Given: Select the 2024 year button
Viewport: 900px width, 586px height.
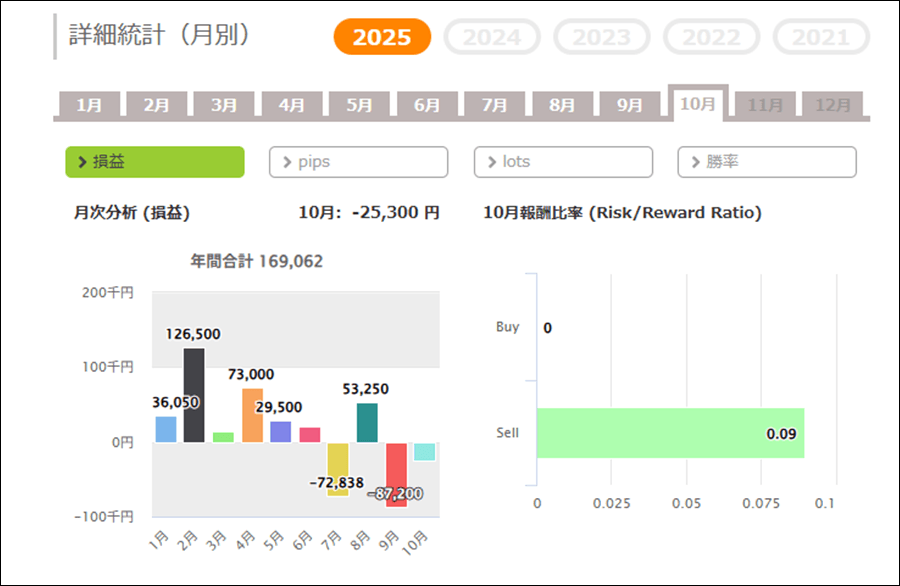Looking at the screenshot, I should pos(492,37).
